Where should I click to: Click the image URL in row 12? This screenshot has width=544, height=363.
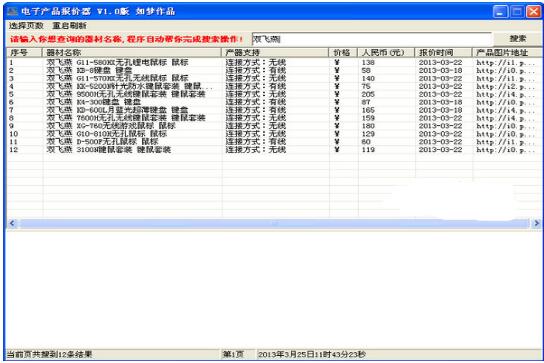505,150
